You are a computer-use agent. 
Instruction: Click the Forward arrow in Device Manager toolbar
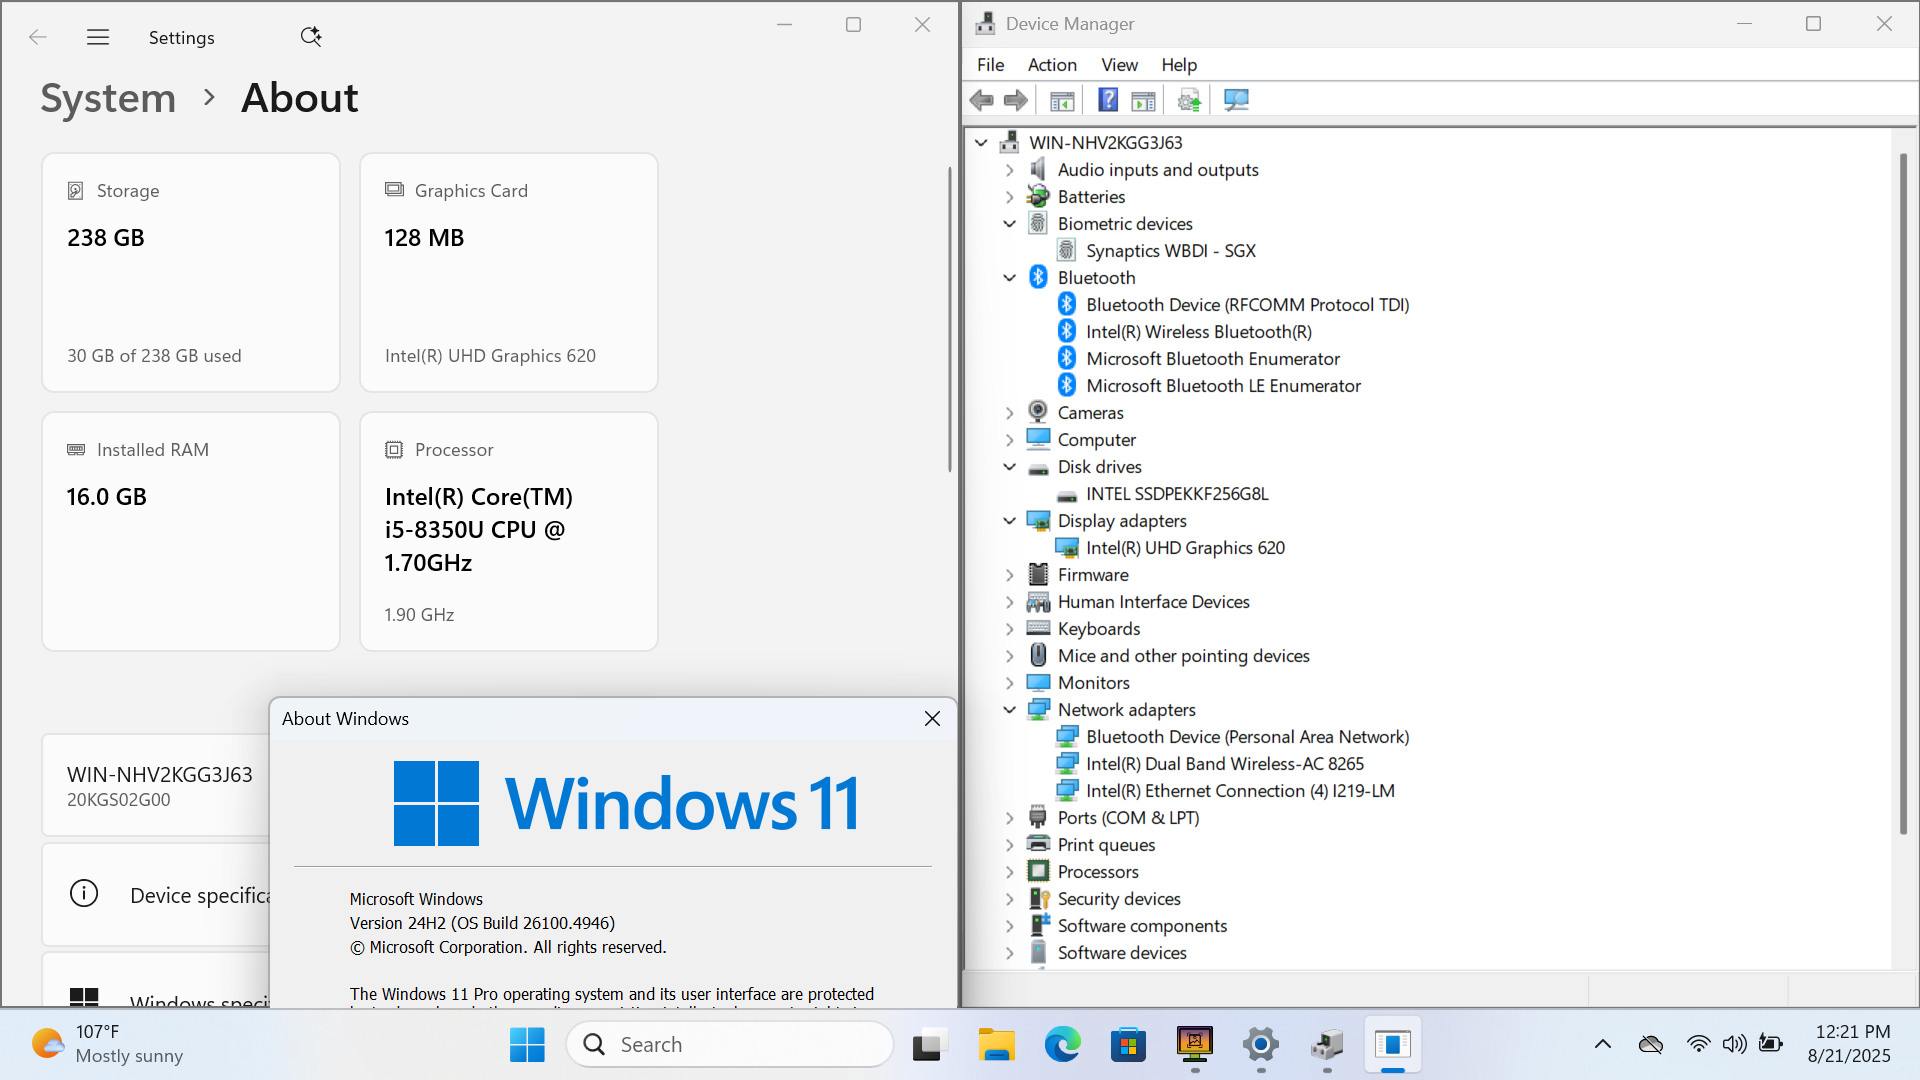1015,100
